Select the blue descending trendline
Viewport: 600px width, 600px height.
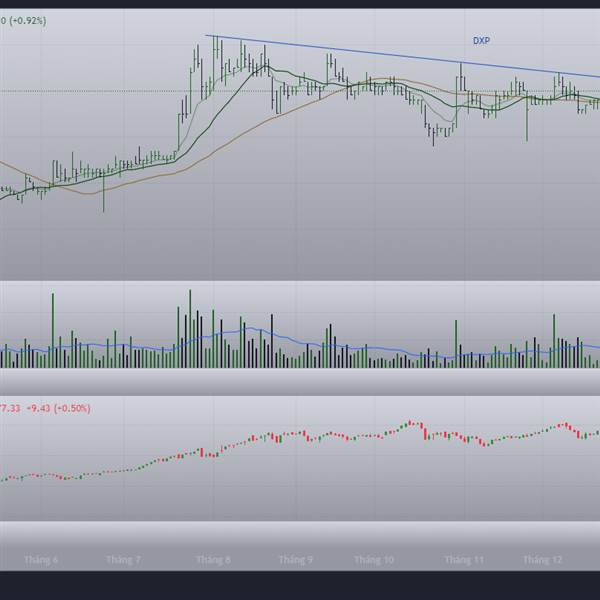(x=403, y=56)
